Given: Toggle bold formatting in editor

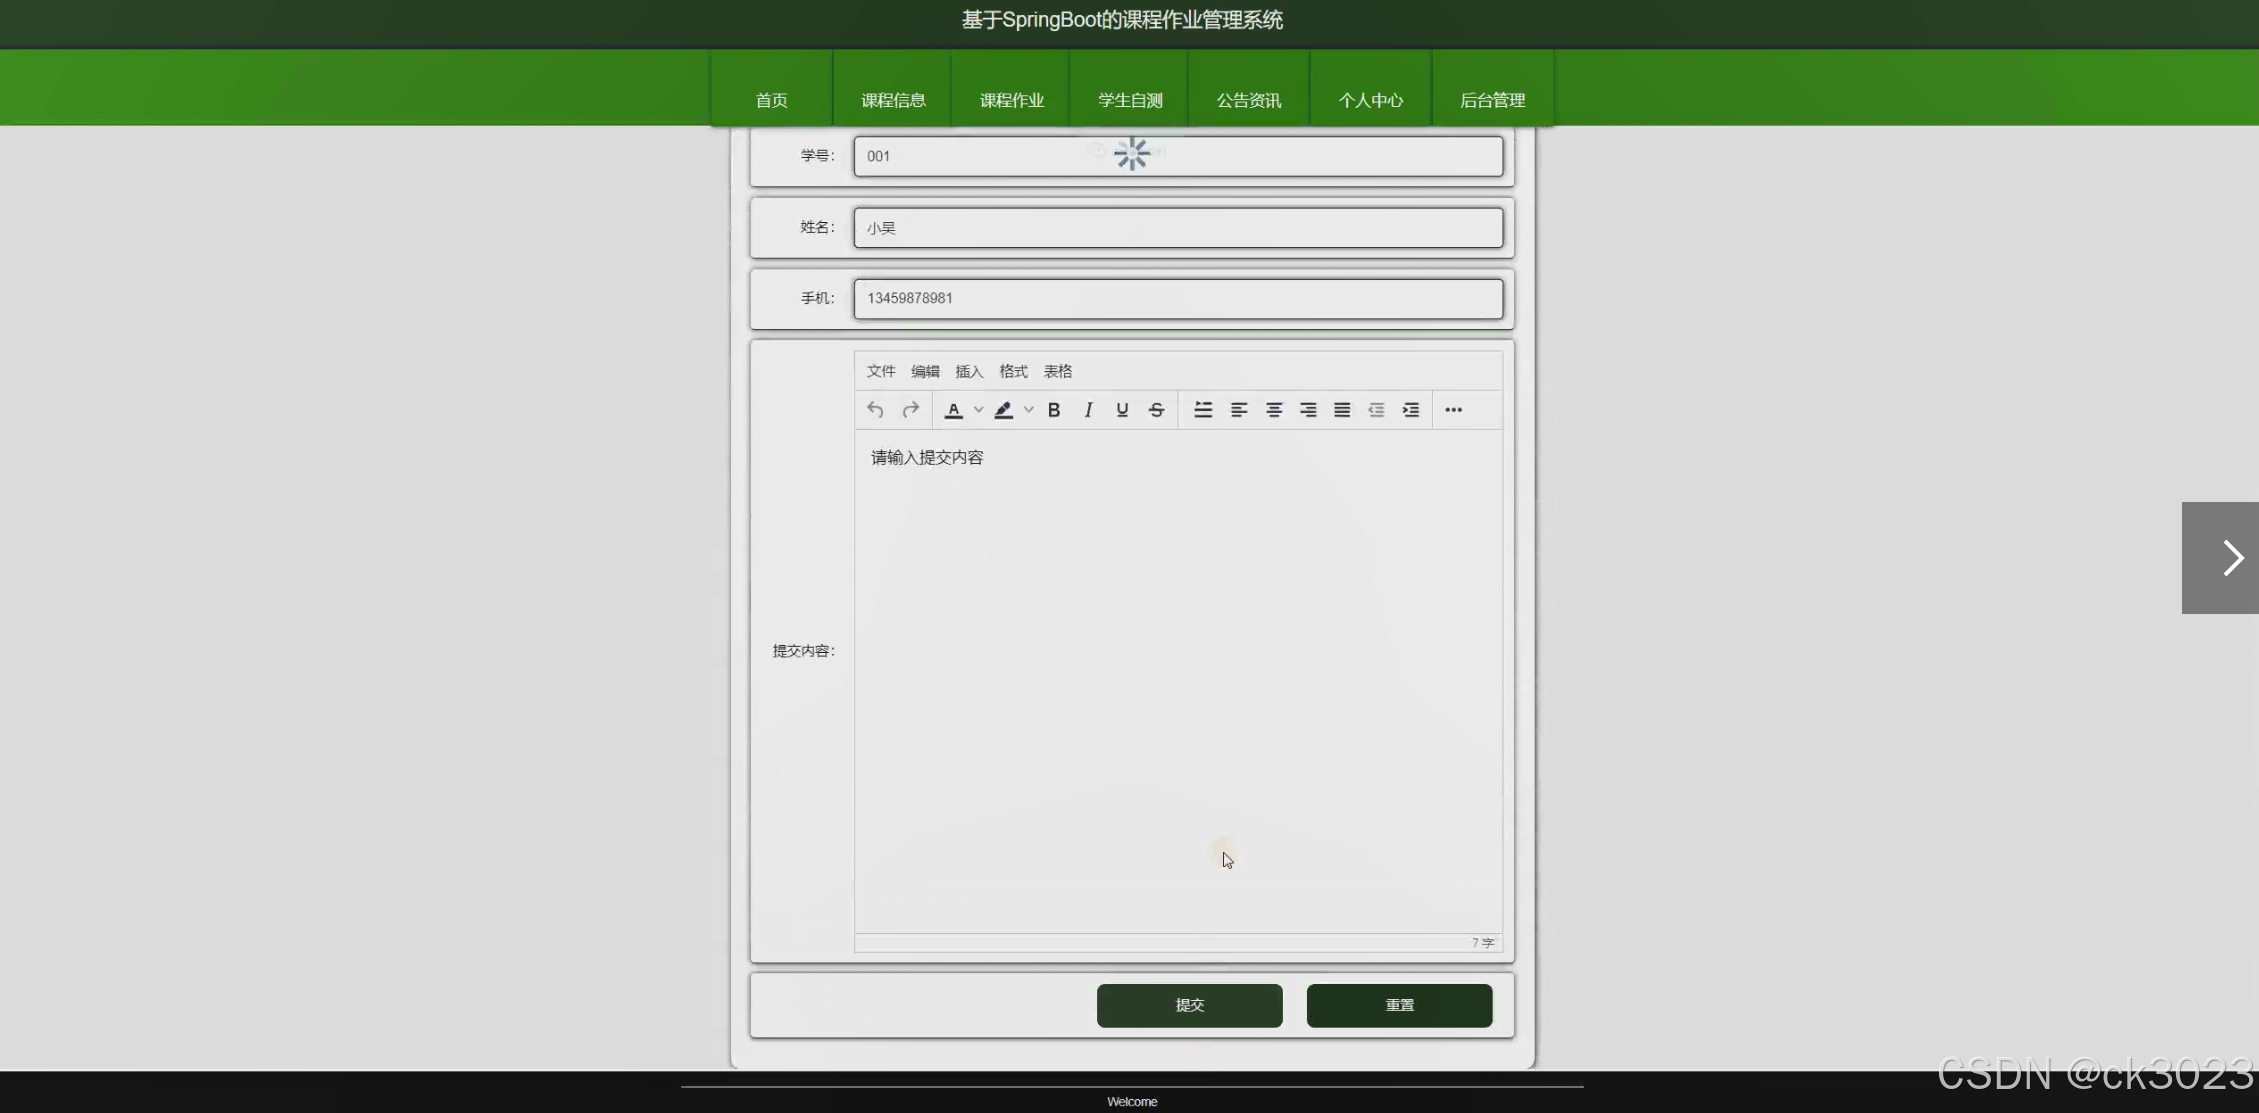Looking at the screenshot, I should pyautogui.click(x=1054, y=410).
